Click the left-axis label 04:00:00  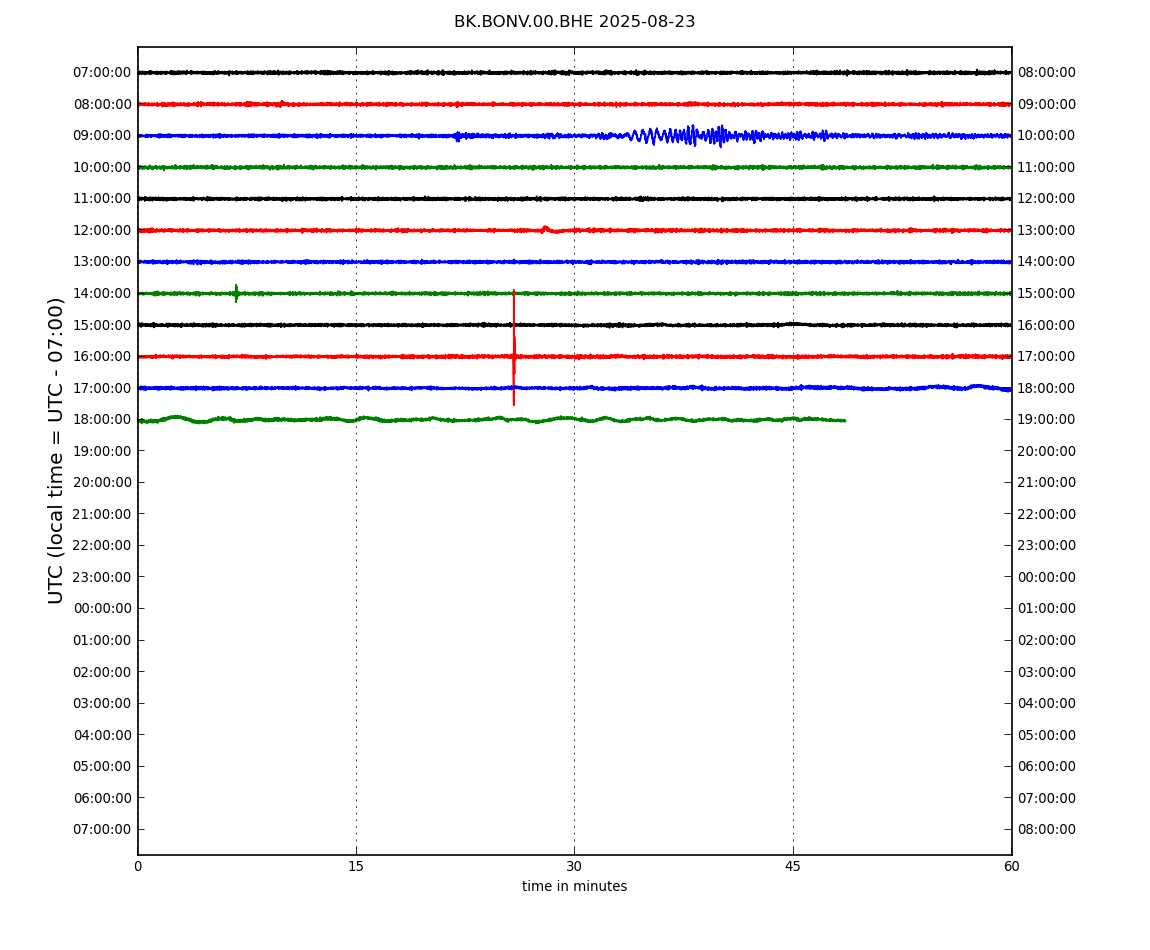pyautogui.click(x=103, y=735)
